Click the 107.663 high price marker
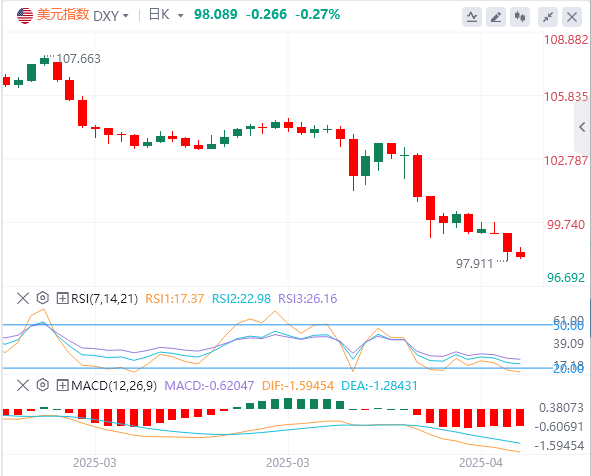Viewport: 591px width, 476px height. pos(78,59)
